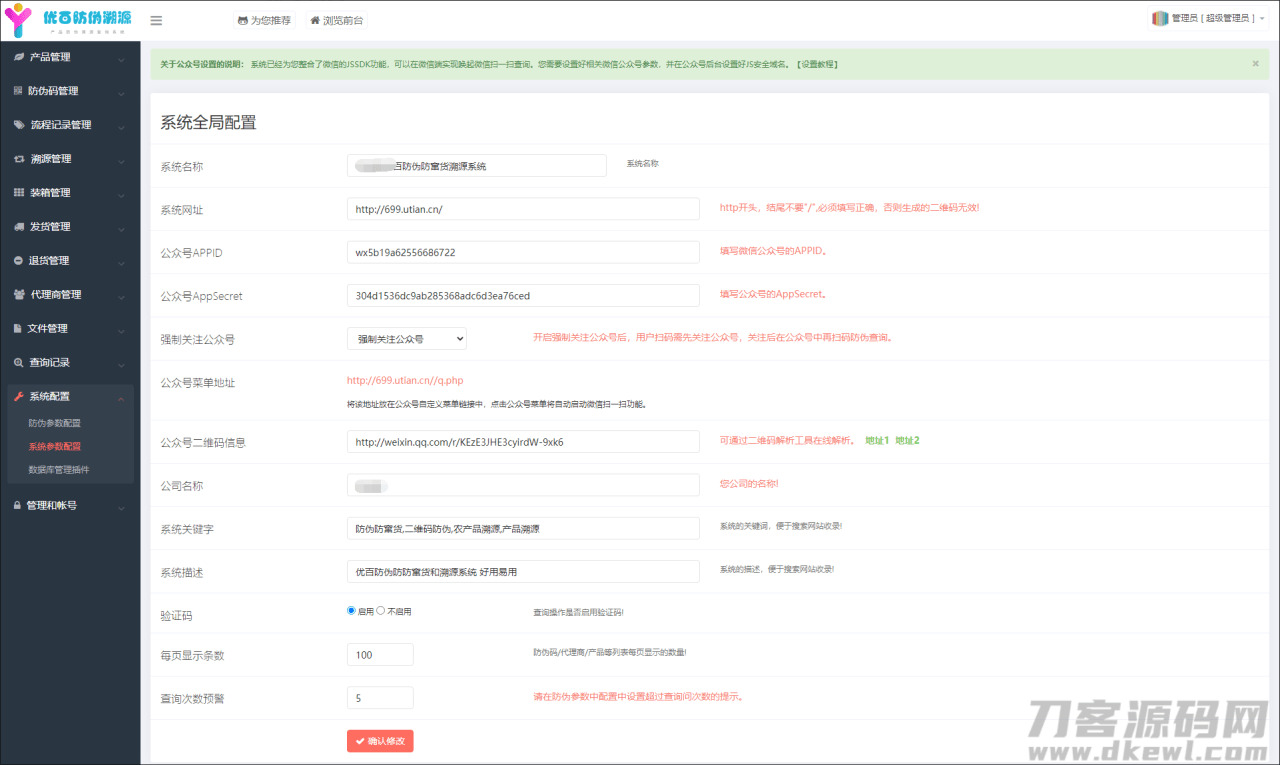
Task: Open 数据库管理插件 submenu item
Action: tap(60, 469)
